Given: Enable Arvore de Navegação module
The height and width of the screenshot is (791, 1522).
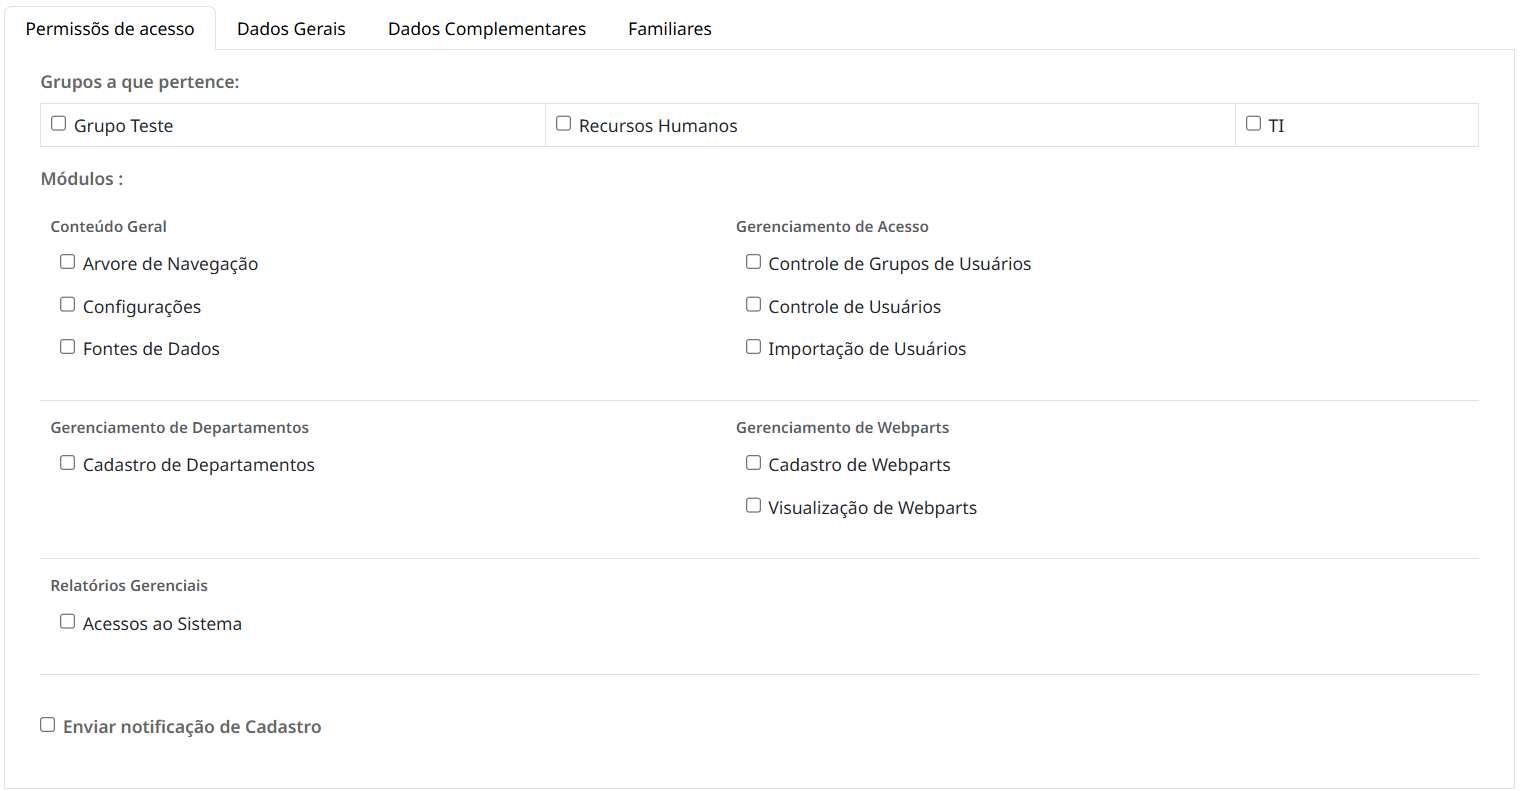Looking at the screenshot, I should pyautogui.click(x=68, y=262).
